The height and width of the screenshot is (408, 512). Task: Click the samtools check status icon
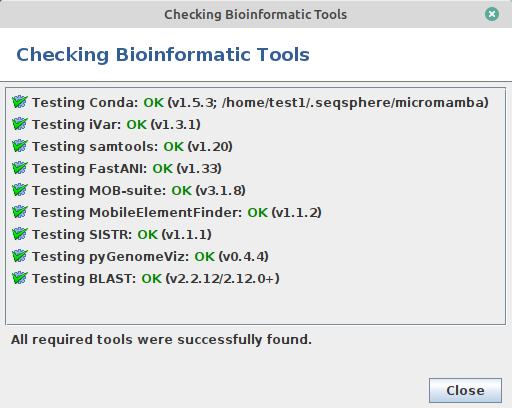pos(19,146)
